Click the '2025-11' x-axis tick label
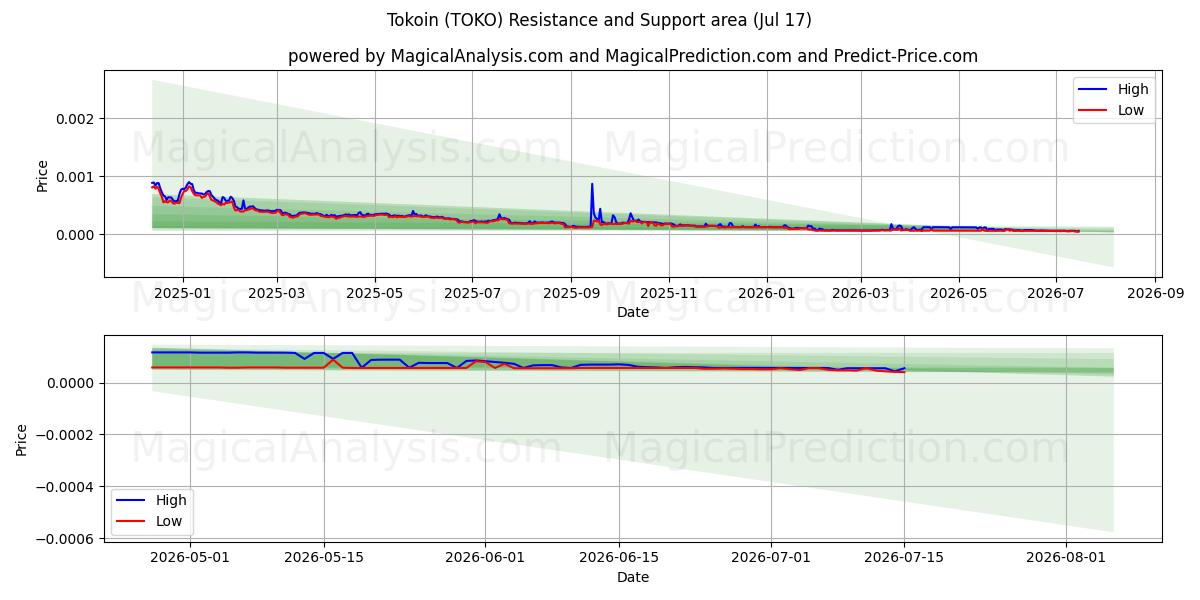Screen dimensions: 1200x600 670,294
